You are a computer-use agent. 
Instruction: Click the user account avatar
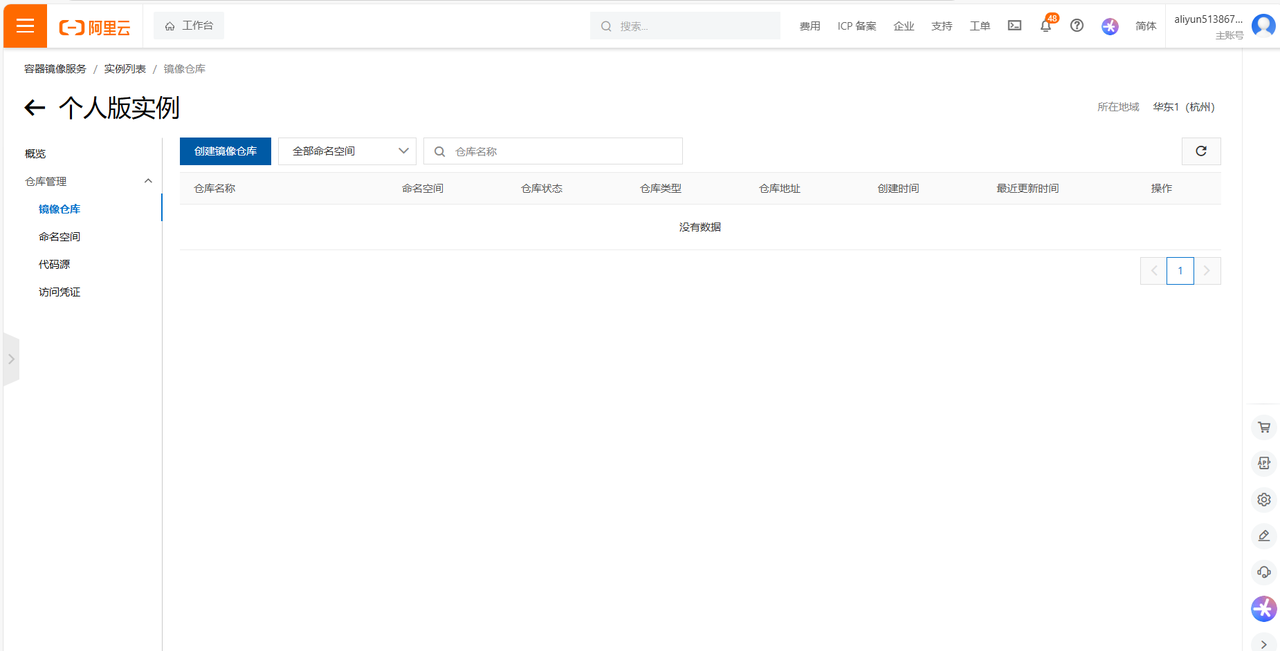click(1263, 26)
